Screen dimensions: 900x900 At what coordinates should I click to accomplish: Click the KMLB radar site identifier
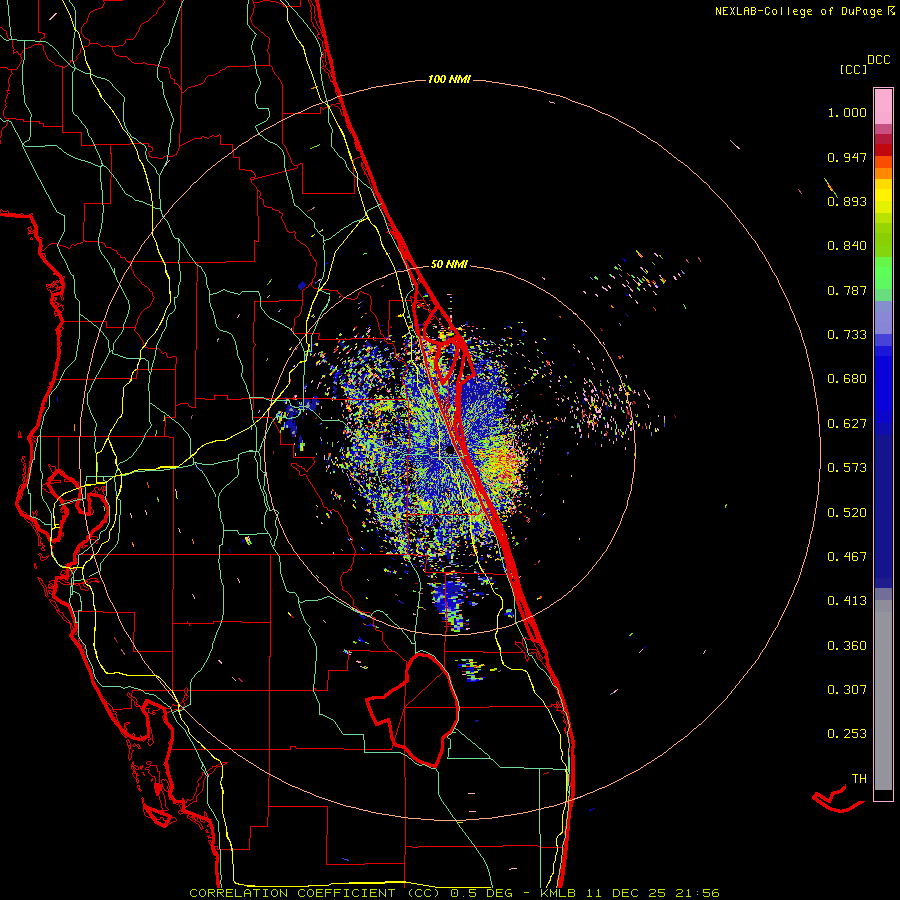tap(558, 893)
